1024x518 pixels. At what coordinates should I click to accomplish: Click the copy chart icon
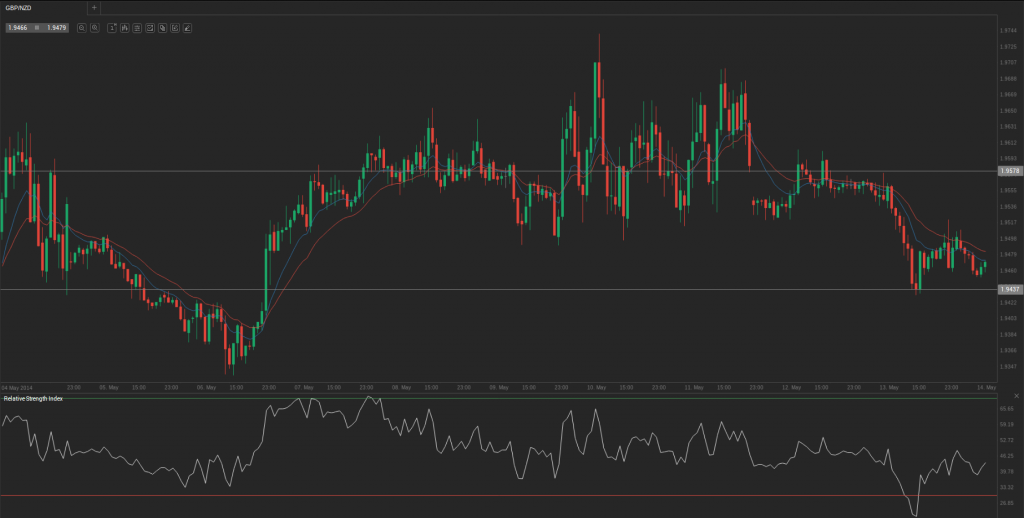[162, 28]
